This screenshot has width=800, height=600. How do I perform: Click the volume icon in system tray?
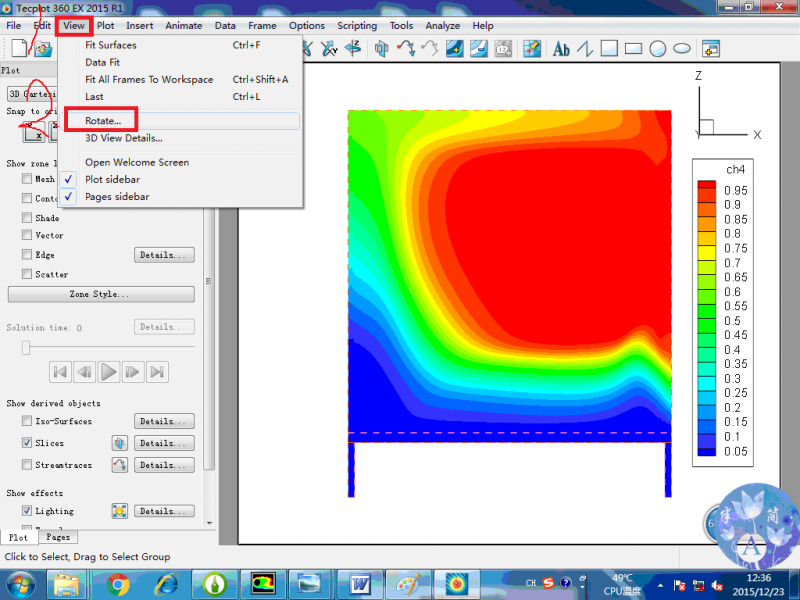point(718,585)
